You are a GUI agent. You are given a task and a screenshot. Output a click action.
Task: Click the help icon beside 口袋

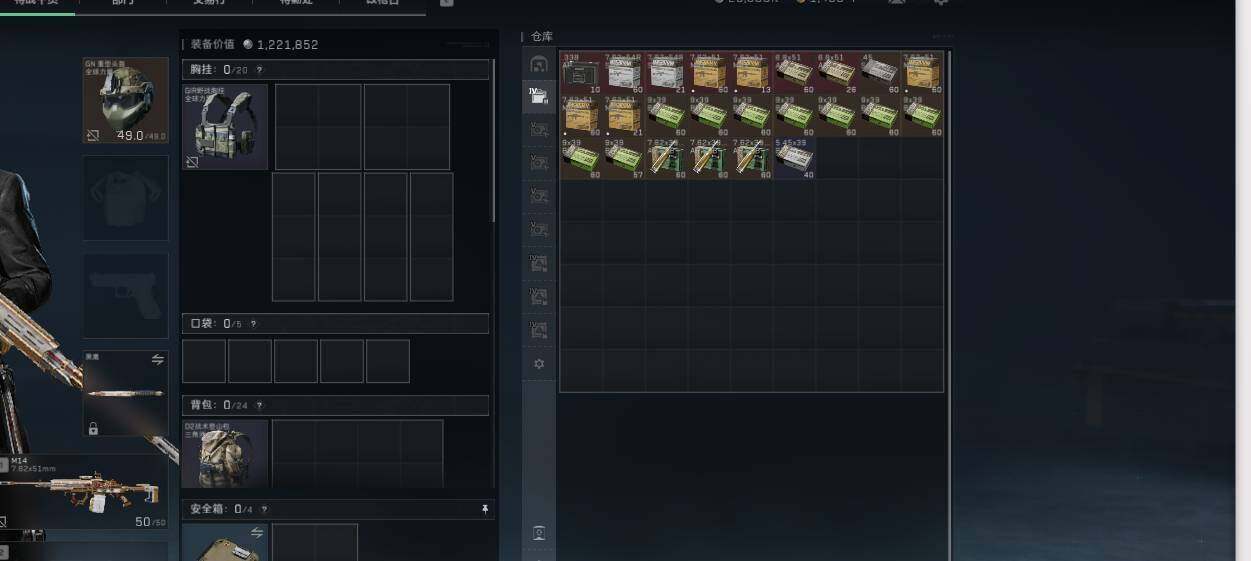(x=253, y=324)
